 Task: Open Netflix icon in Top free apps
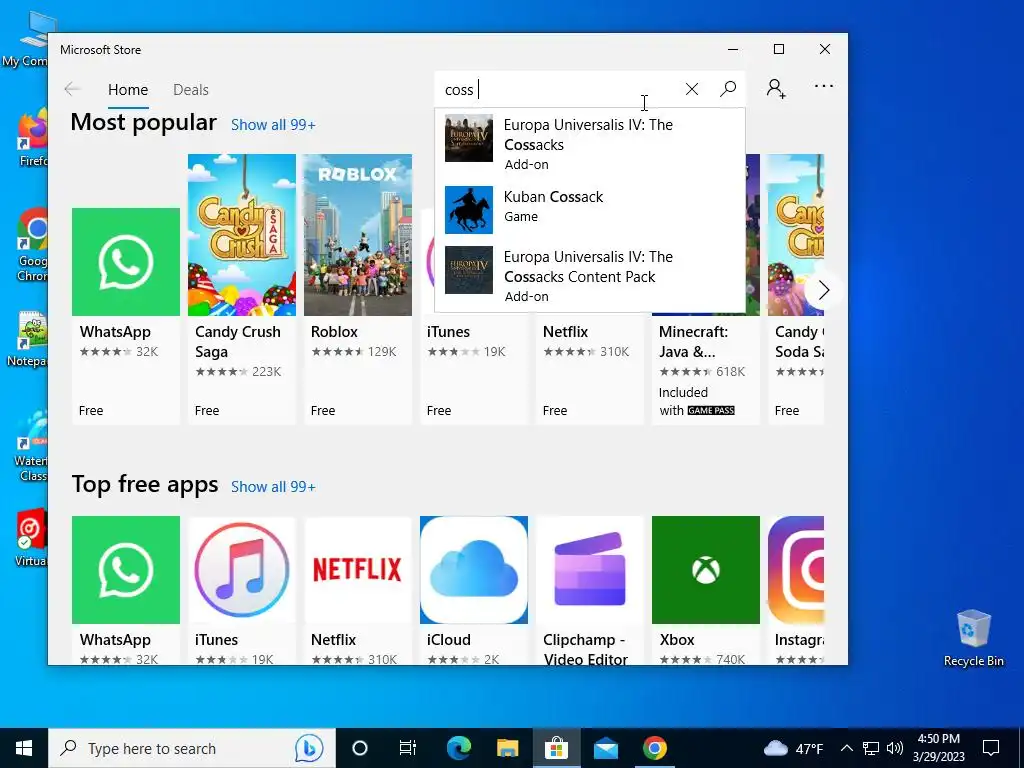tap(358, 569)
